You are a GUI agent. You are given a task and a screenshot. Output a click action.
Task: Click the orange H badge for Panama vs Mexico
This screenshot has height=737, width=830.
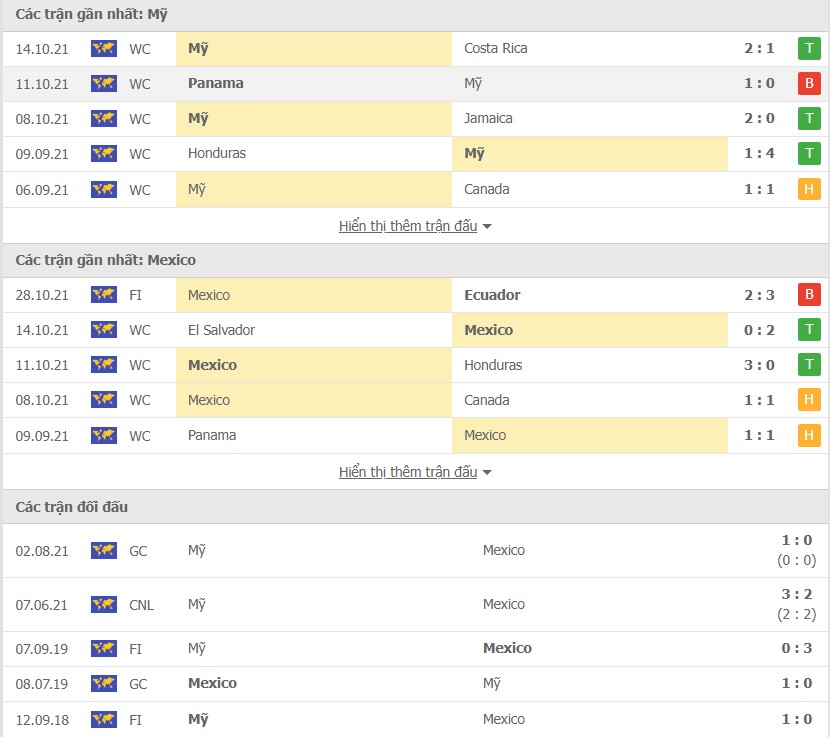tap(809, 436)
